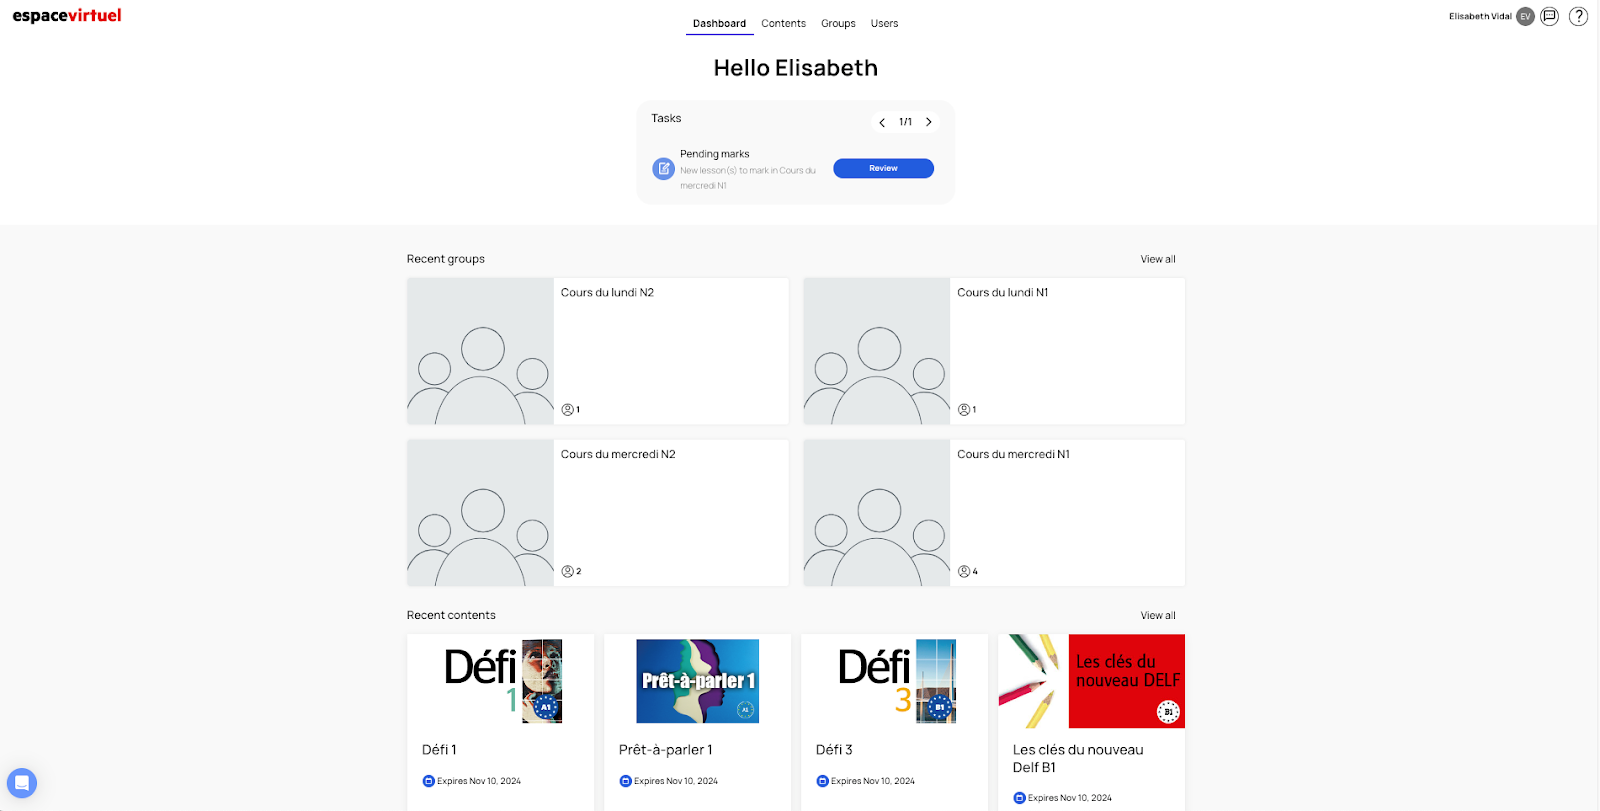
Task: Select the Users tab
Action: (884, 23)
